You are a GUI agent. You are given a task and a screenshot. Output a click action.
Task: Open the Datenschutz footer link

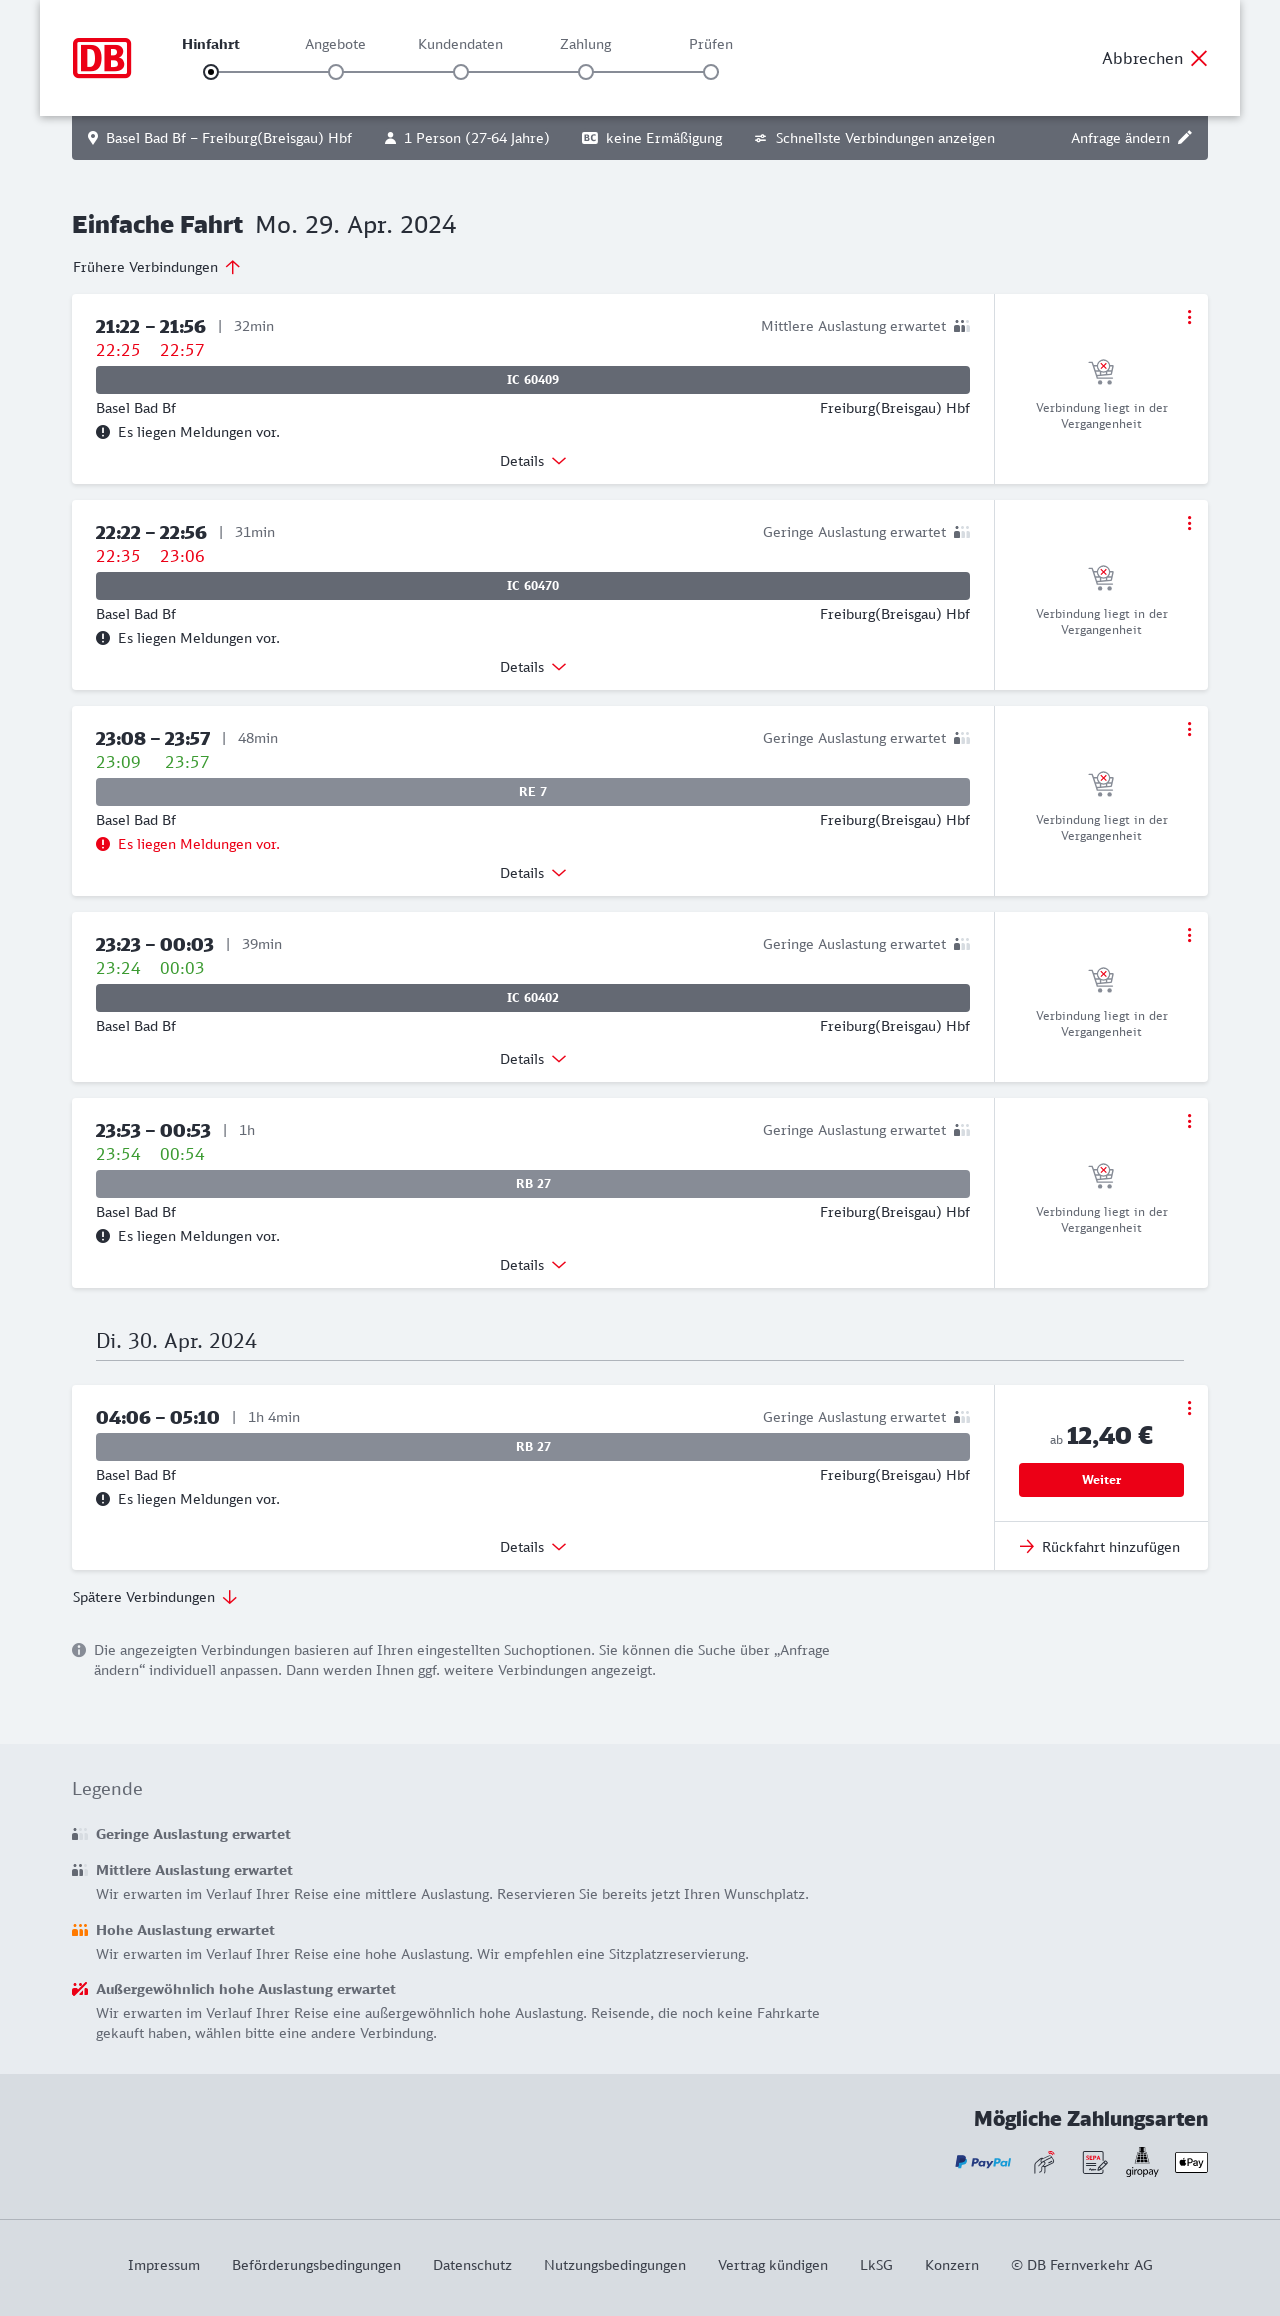(472, 2265)
